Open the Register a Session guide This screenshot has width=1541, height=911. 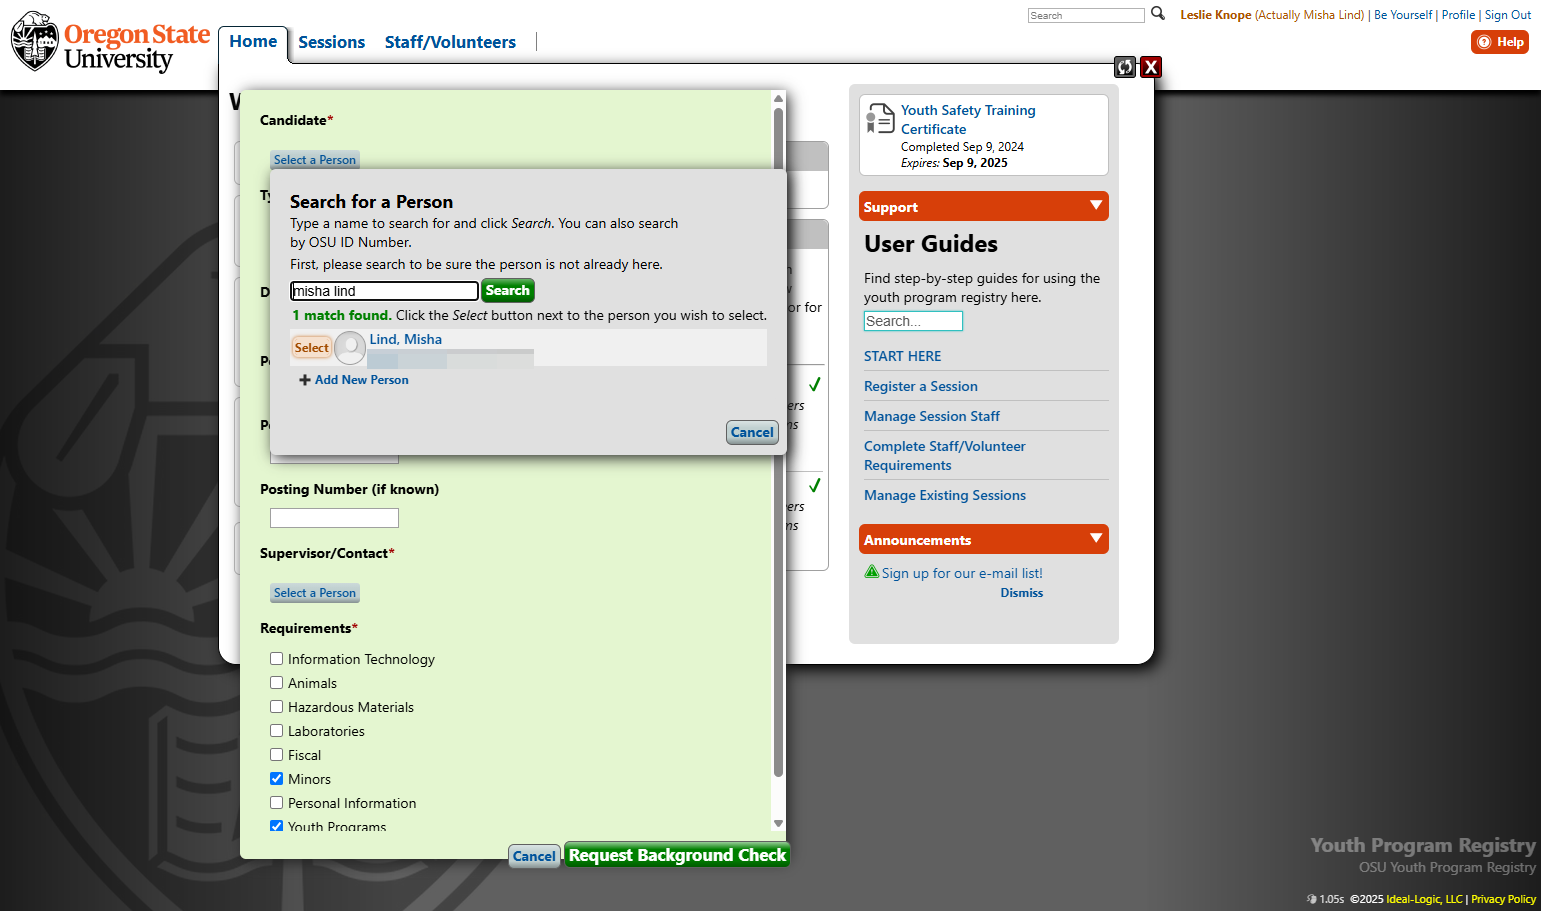point(921,386)
